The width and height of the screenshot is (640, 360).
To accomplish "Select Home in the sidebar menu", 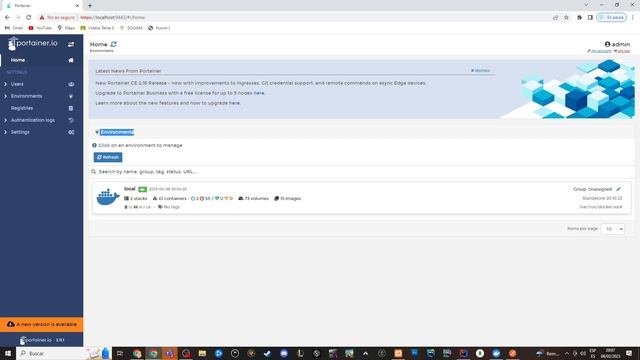I will [18, 60].
